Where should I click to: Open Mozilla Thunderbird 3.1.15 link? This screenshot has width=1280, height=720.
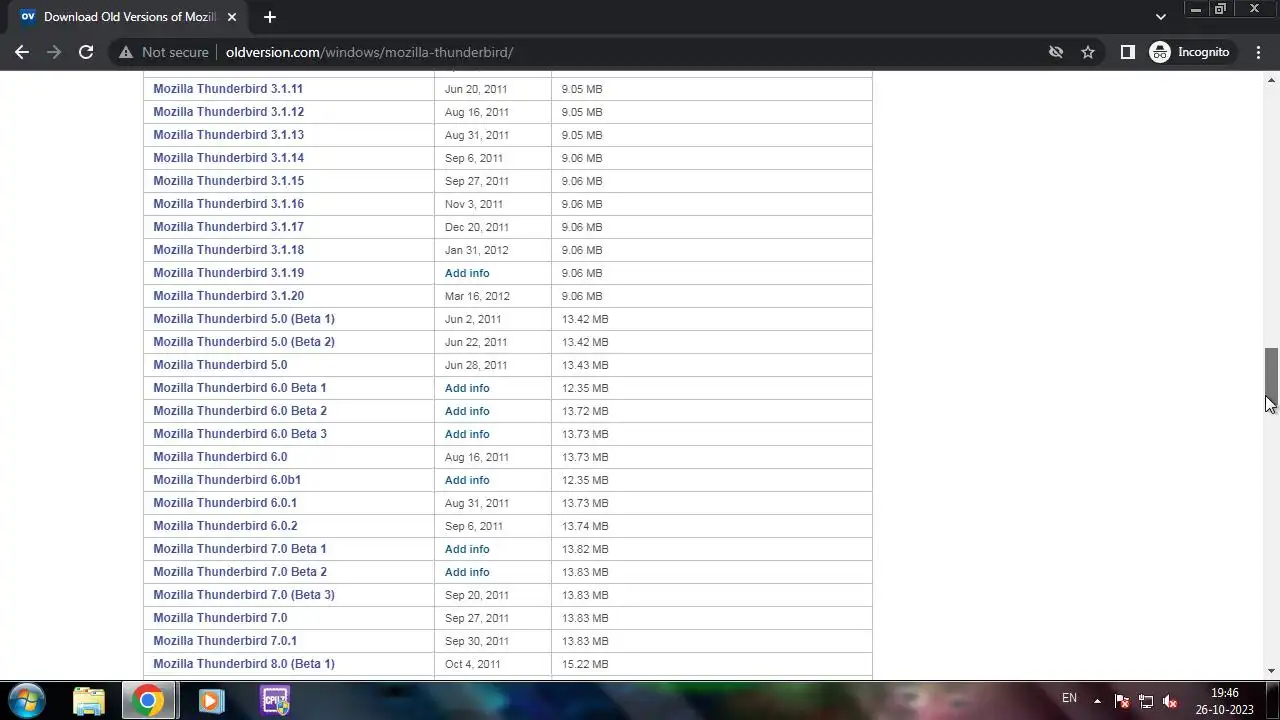click(x=228, y=181)
